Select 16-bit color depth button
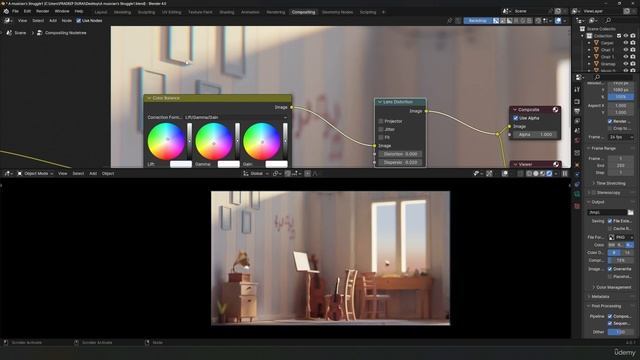Viewport: 640px width, 360px height. point(627,253)
